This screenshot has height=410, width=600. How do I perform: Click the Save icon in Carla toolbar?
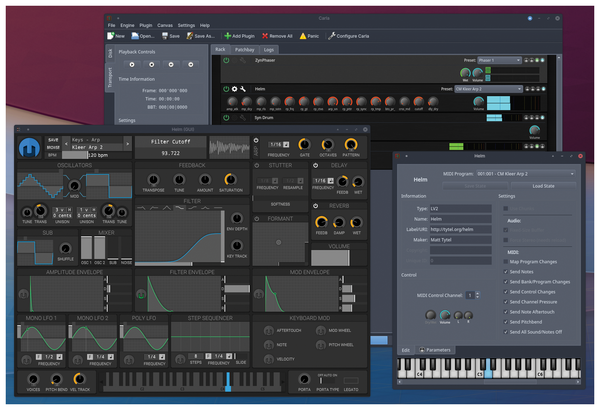click(x=165, y=36)
